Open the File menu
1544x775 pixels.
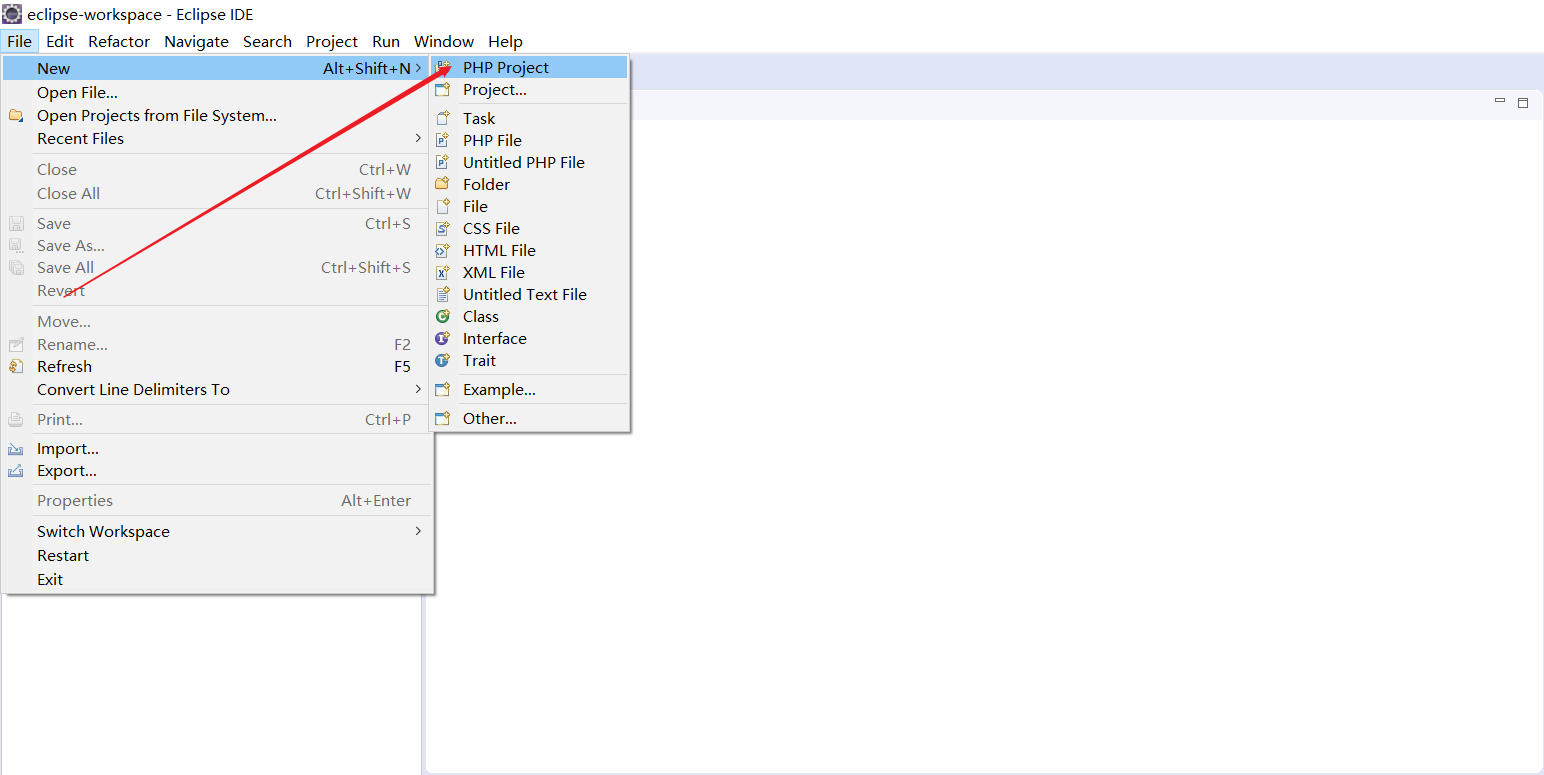[x=19, y=41]
